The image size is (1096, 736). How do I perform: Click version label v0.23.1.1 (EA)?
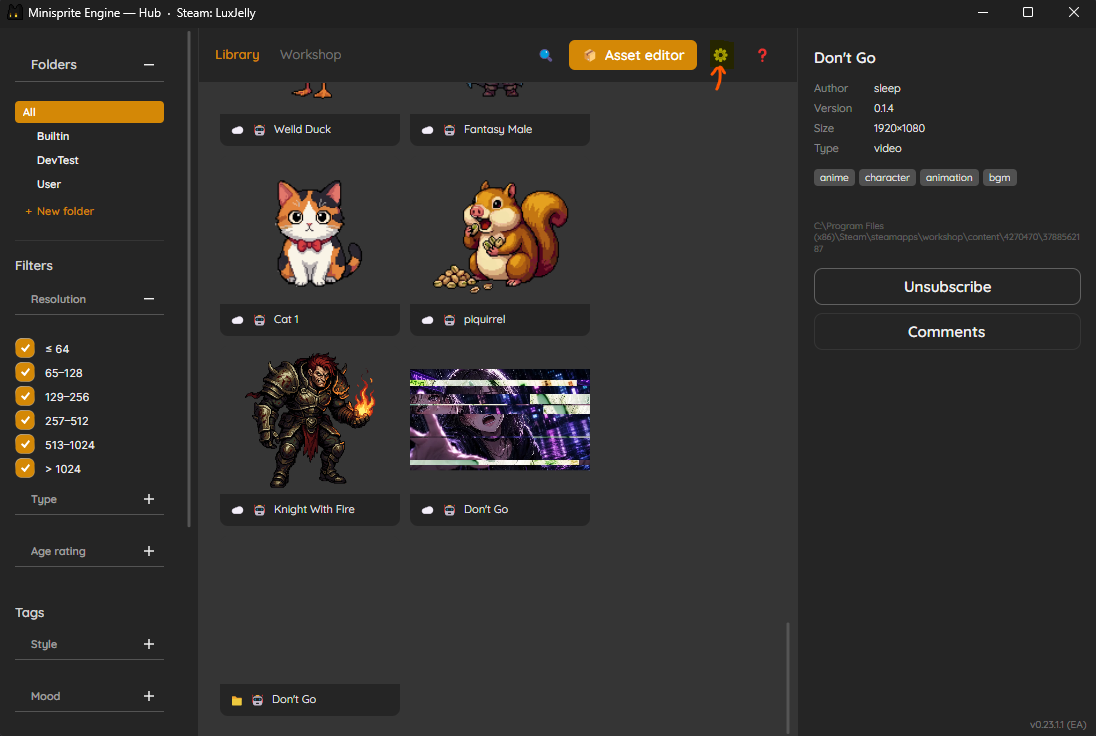click(1058, 725)
